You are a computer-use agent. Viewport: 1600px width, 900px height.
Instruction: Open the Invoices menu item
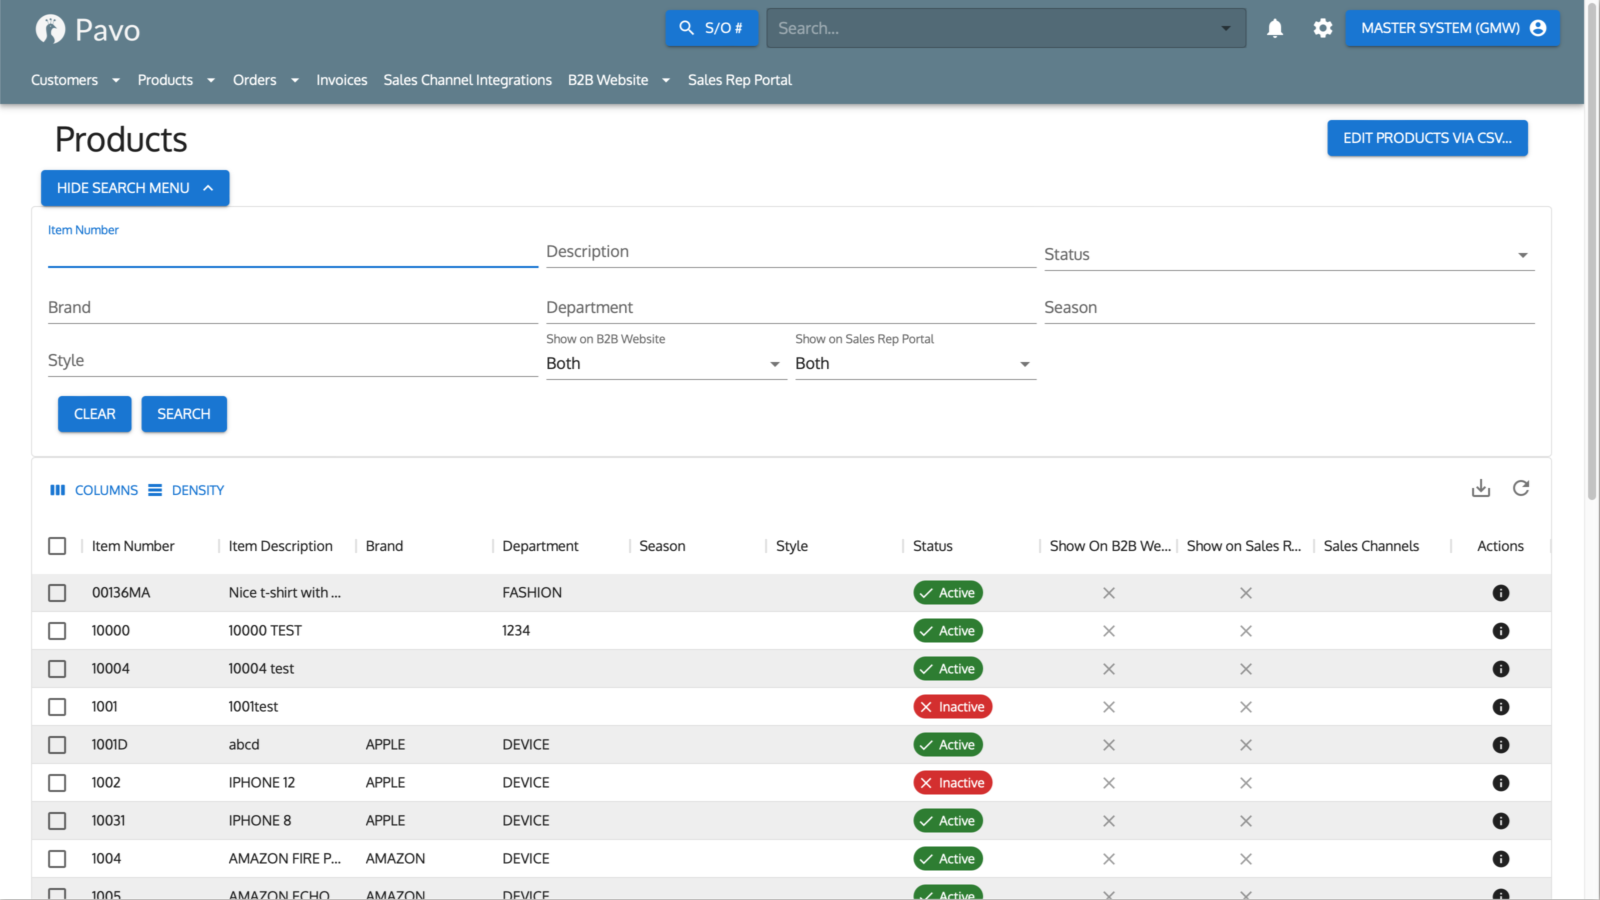coord(342,80)
